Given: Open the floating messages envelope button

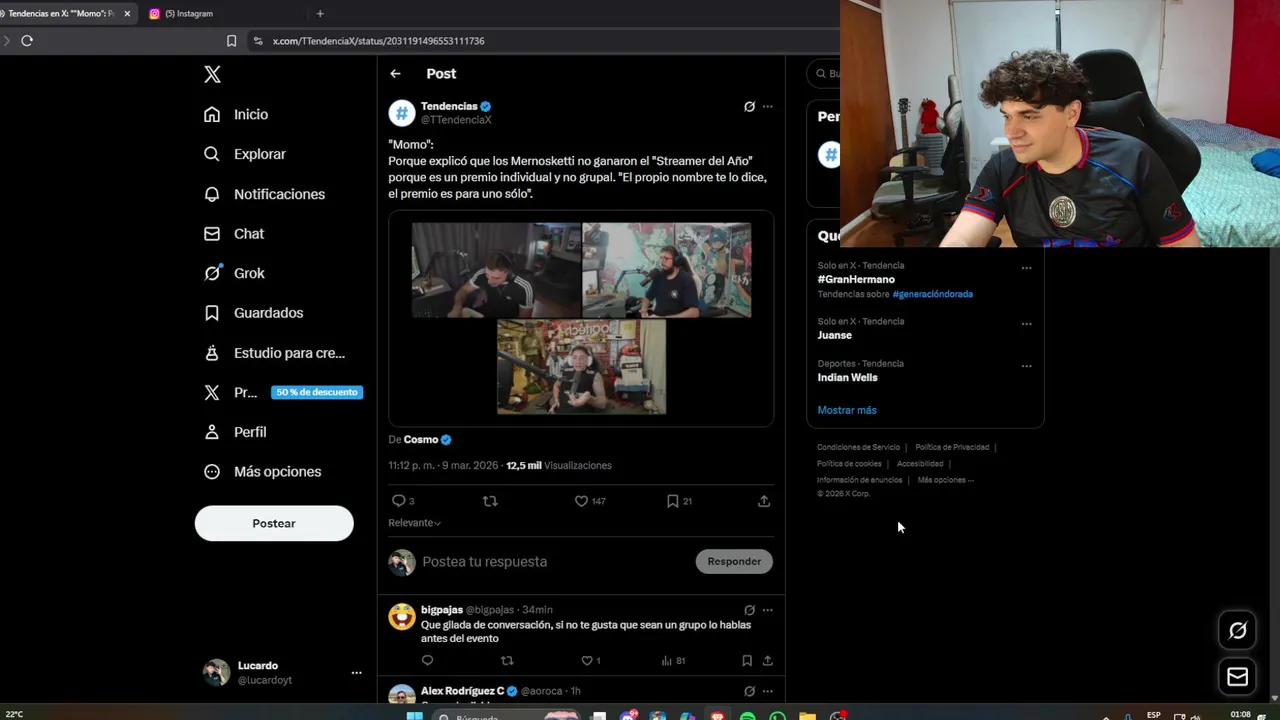Looking at the screenshot, I should tap(1238, 677).
